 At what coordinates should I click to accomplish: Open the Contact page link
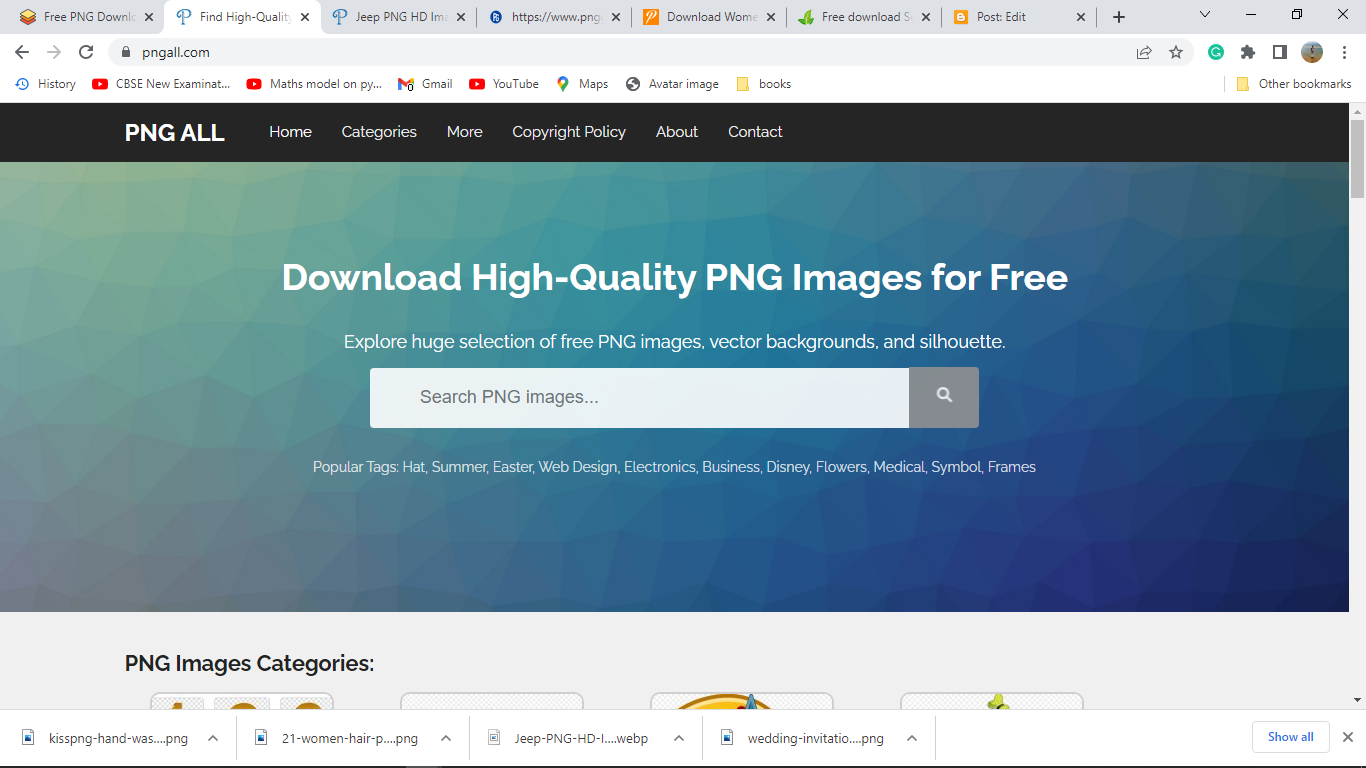(755, 132)
